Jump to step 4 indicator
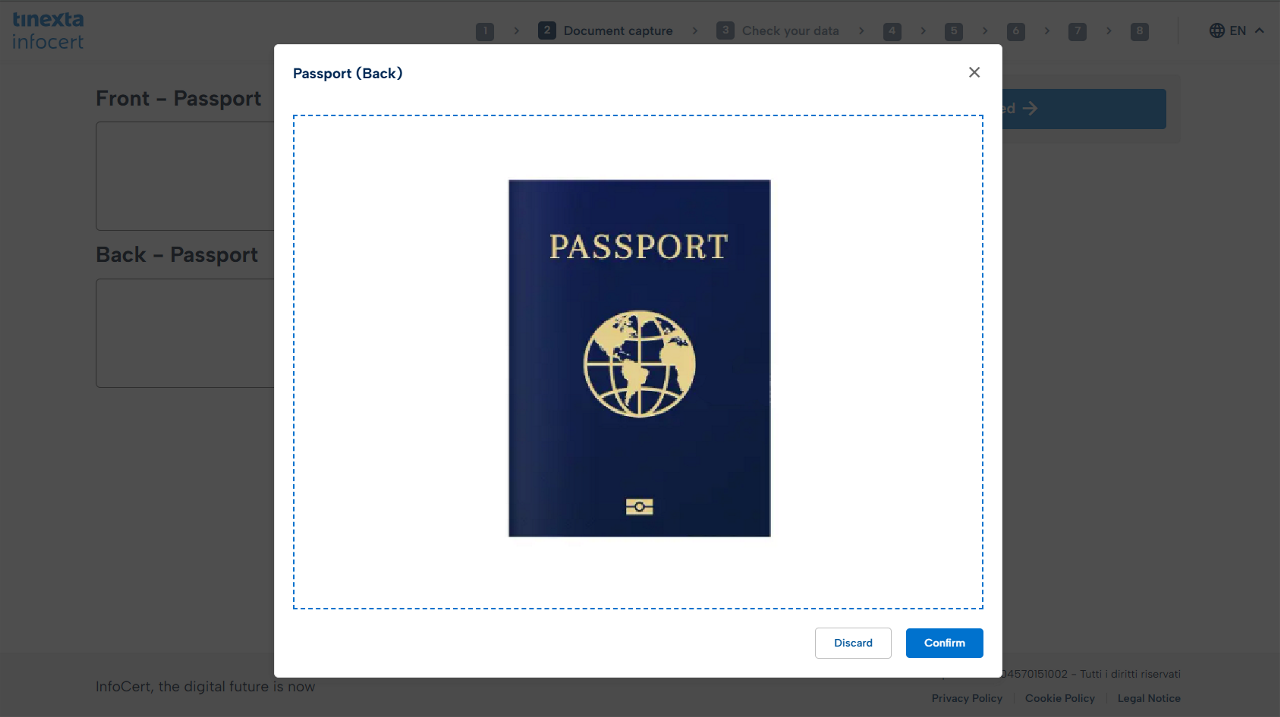 (892, 31)
